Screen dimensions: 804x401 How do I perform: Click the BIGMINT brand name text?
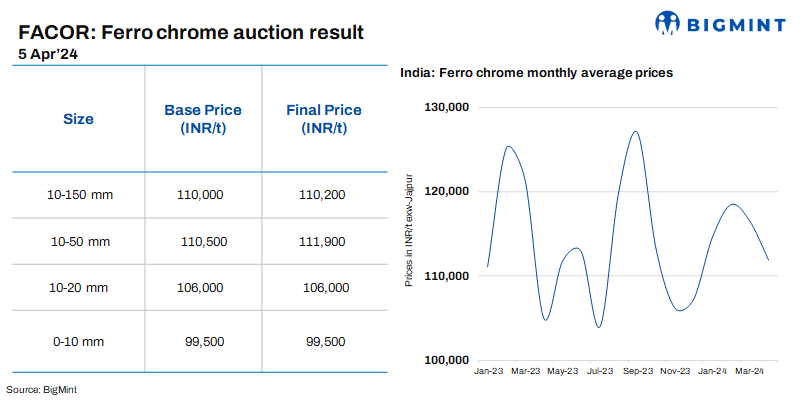pos(734,23)
